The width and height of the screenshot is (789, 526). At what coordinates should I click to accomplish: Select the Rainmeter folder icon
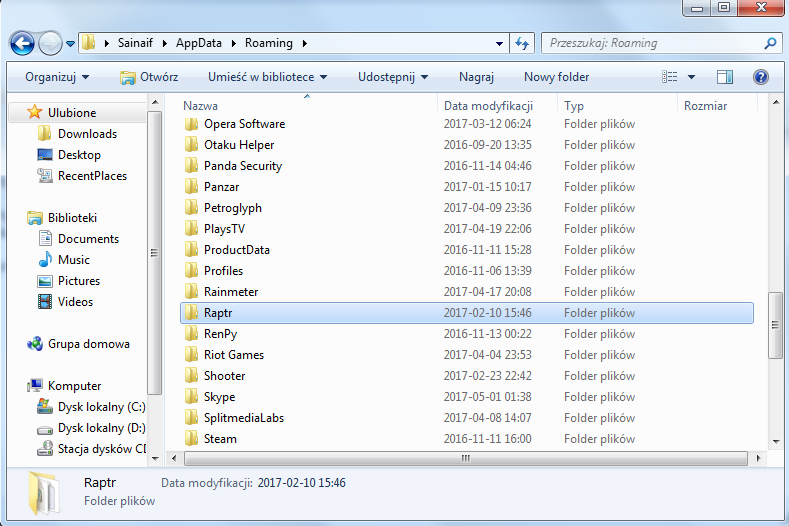[191, 292]
